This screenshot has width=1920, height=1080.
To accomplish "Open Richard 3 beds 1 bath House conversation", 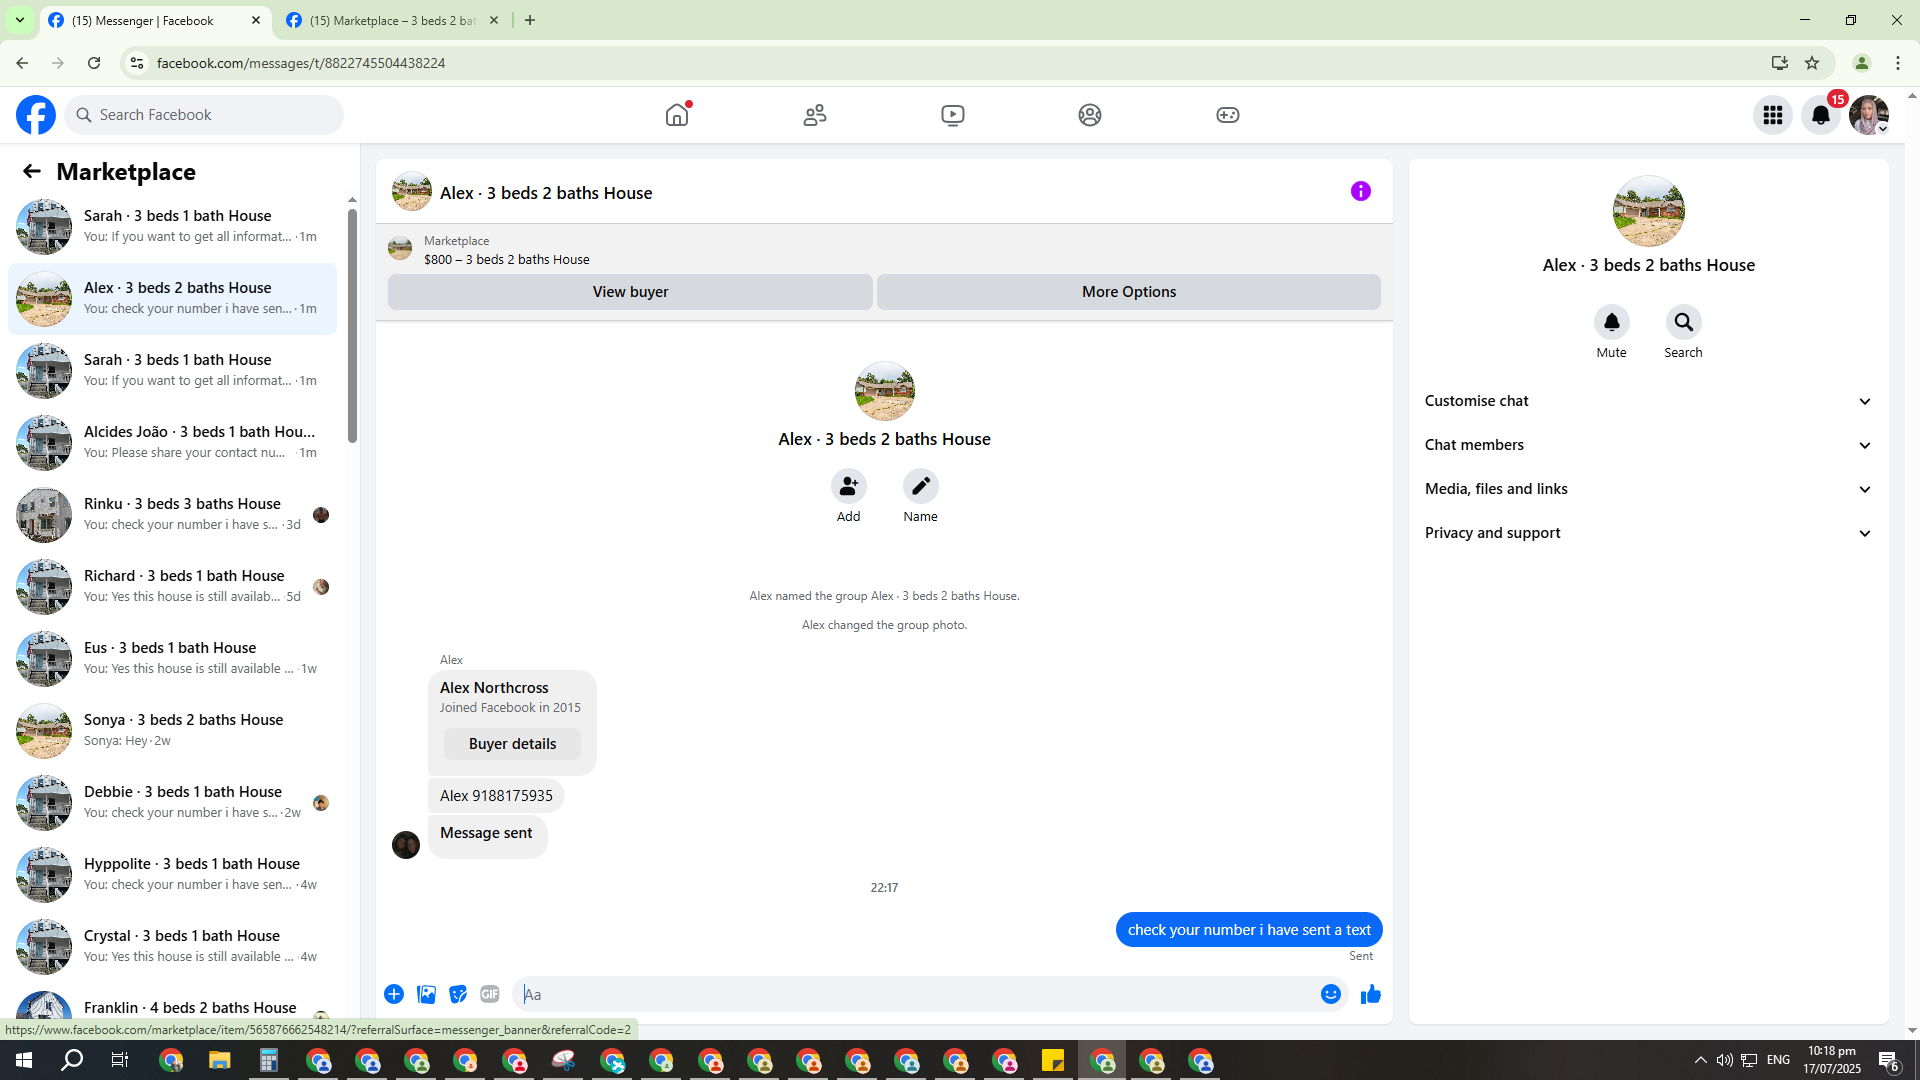I will tap(172, 587).
